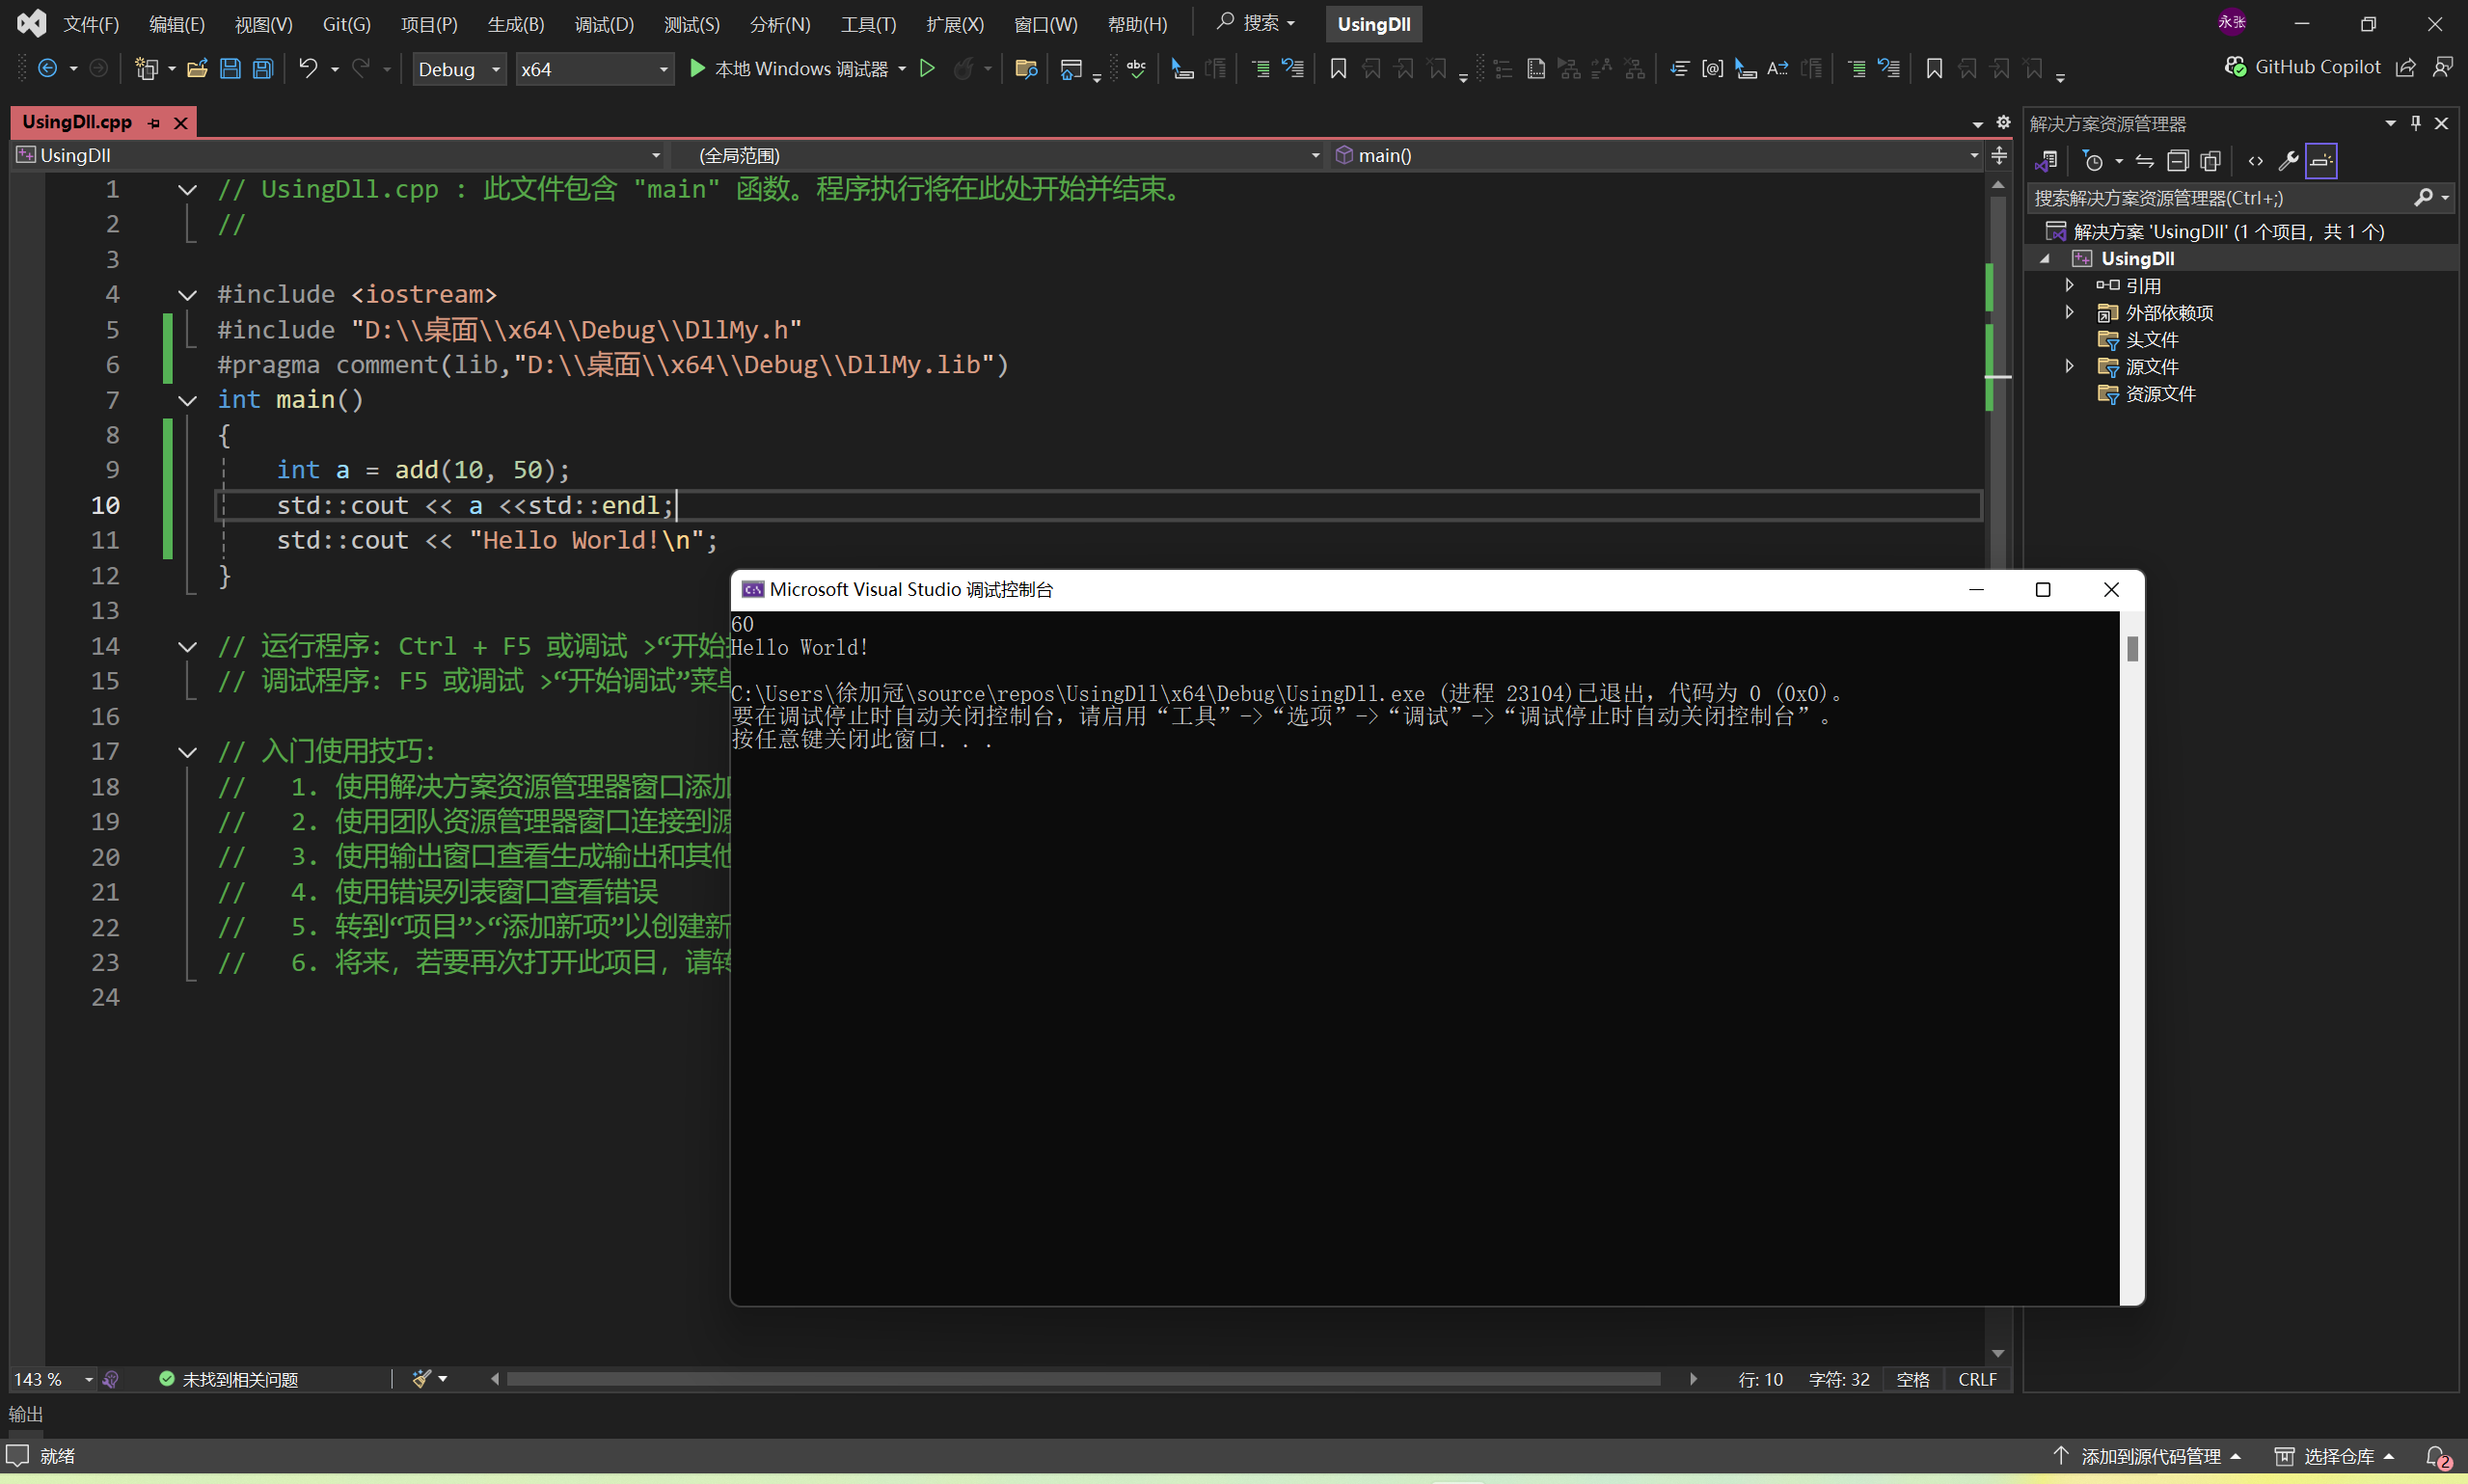
Task: Click the debug console vertical scrollbar thumb
Action: [2132, 649]
